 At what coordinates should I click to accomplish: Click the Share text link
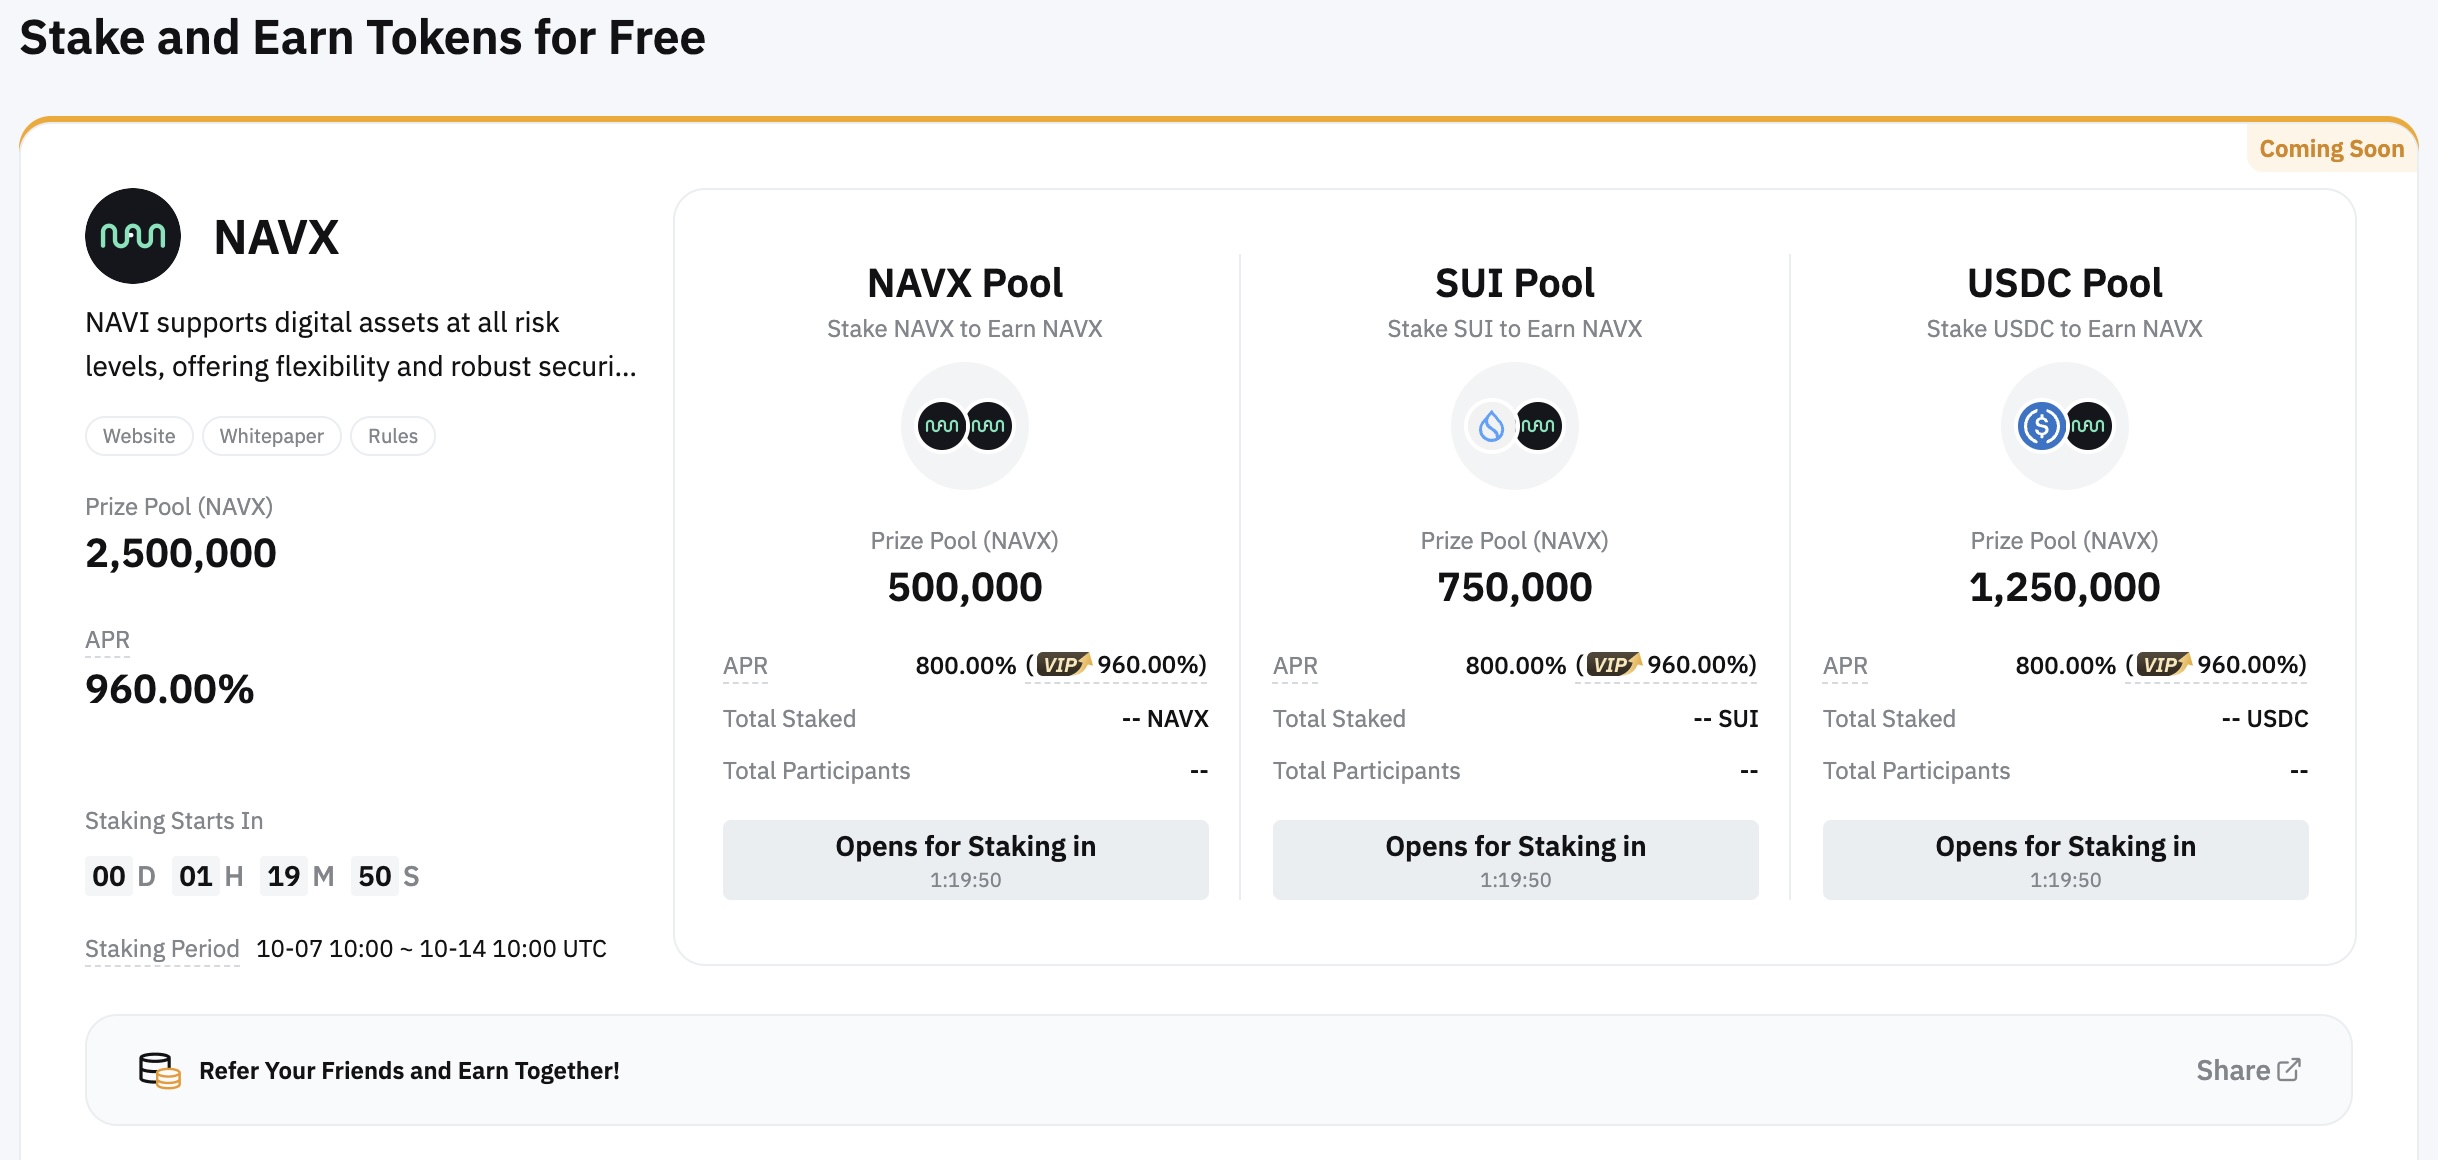(x=2233, y=1070)
